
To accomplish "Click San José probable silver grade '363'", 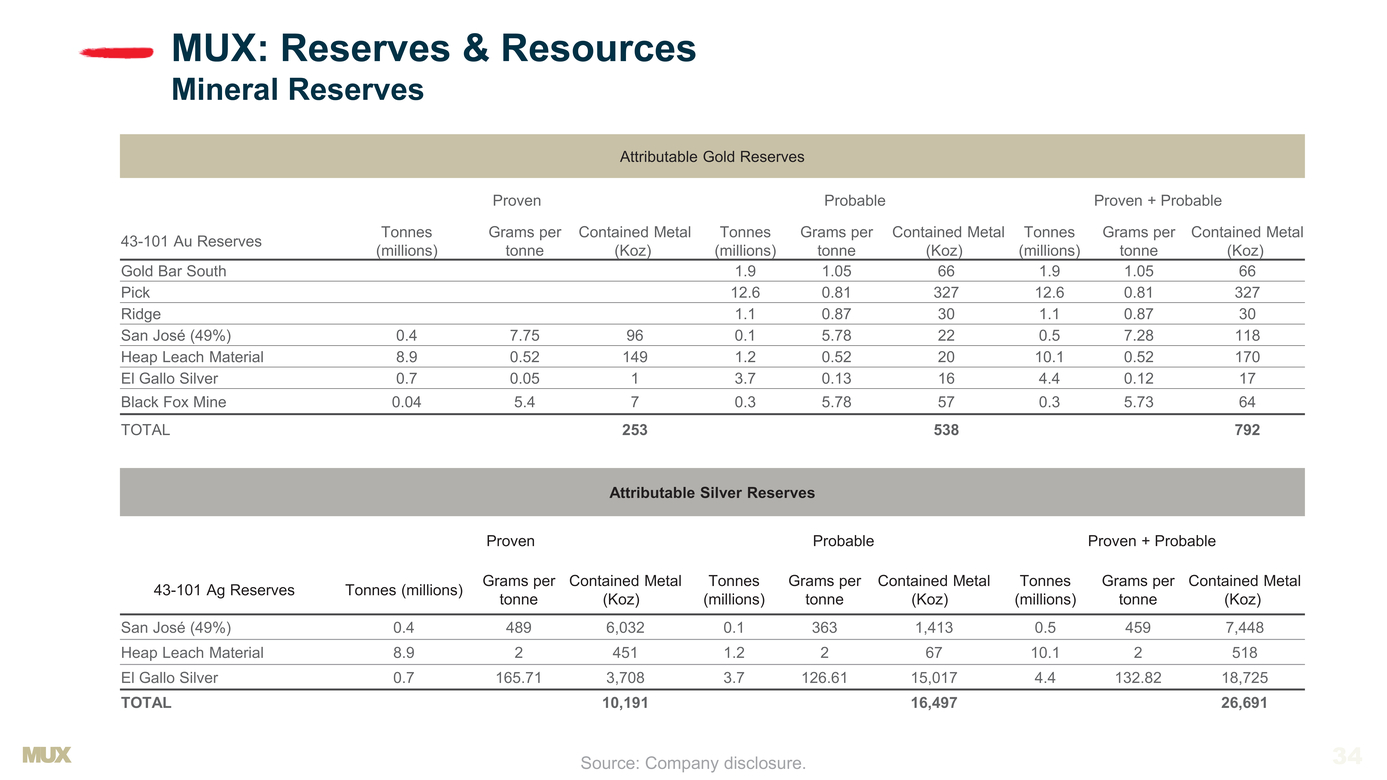I will (825, 628).
